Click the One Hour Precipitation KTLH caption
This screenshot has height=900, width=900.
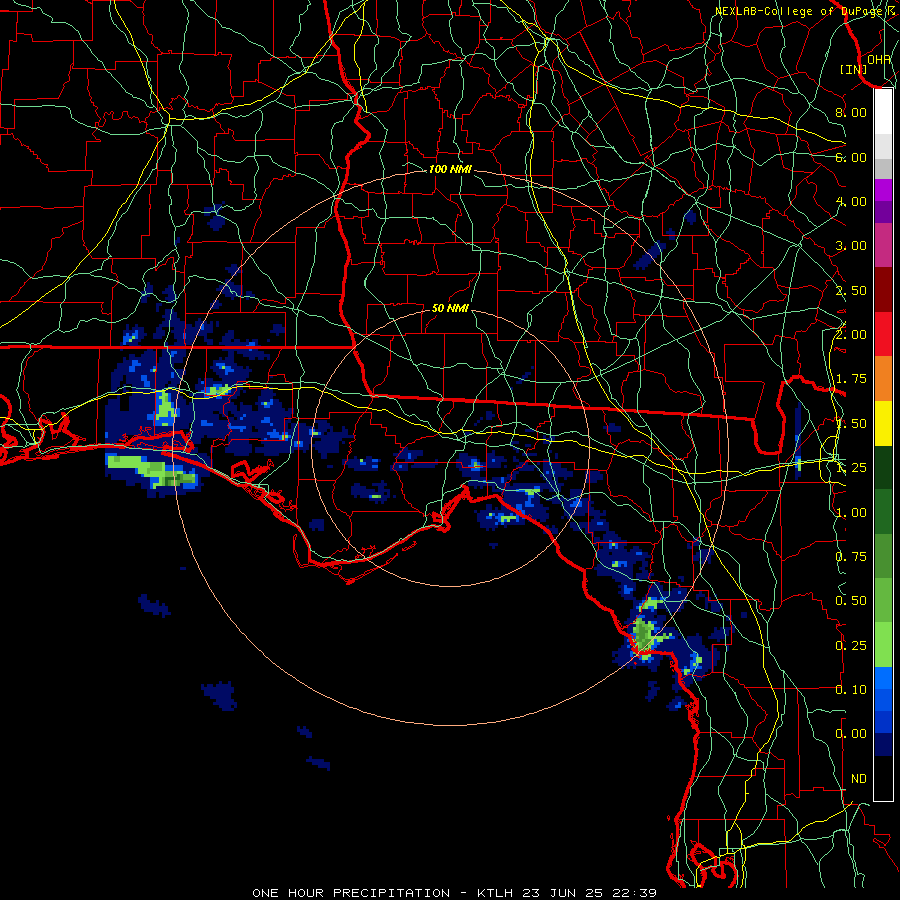[454, 893]
